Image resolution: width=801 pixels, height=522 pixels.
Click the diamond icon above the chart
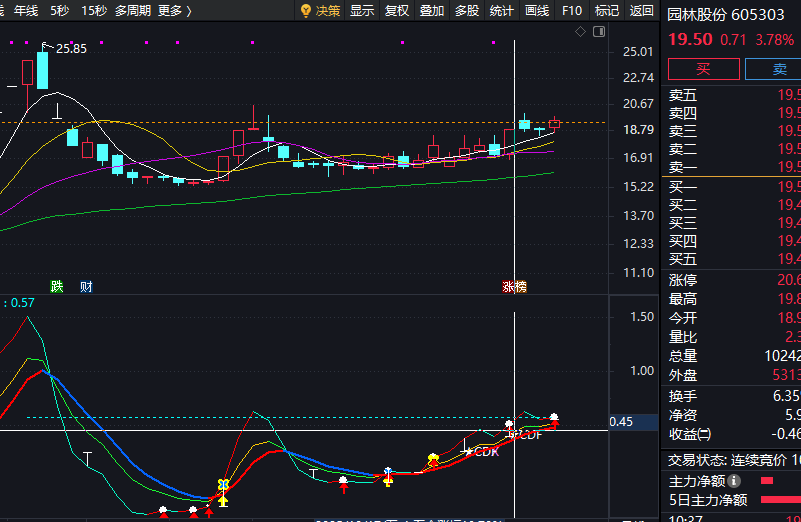580,32
